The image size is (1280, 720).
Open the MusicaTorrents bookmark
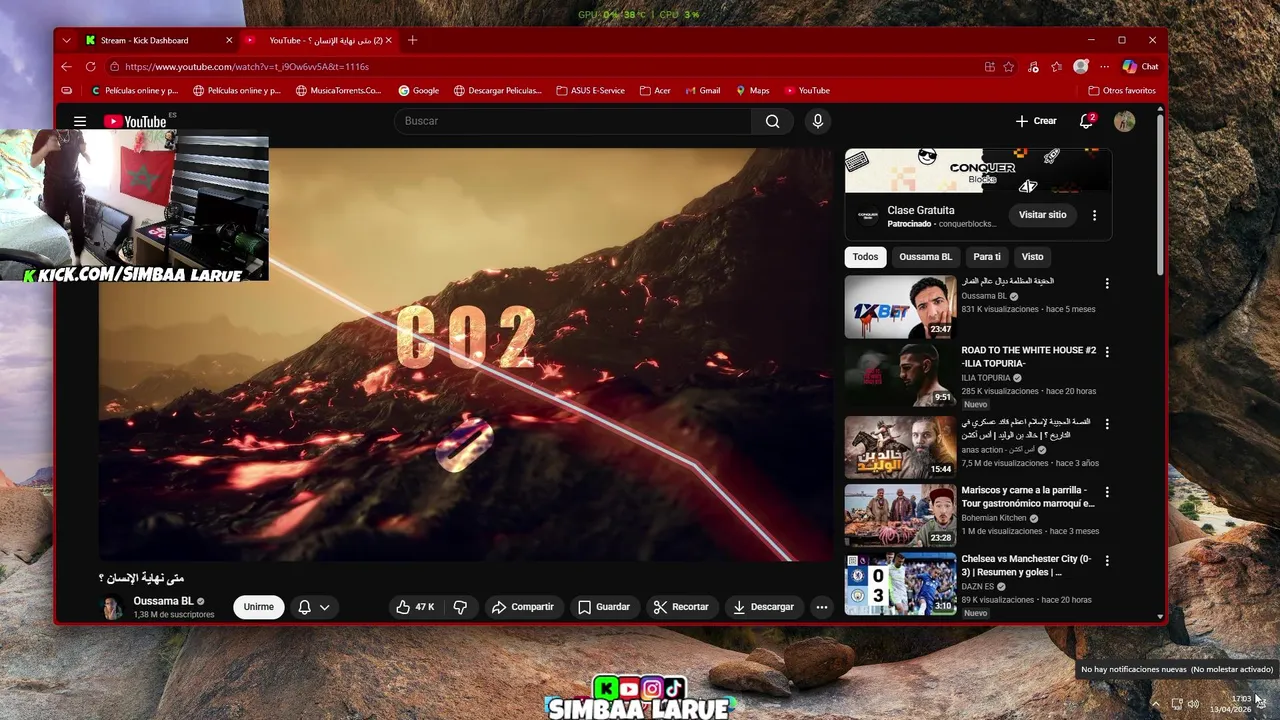(x=339, y=90)
